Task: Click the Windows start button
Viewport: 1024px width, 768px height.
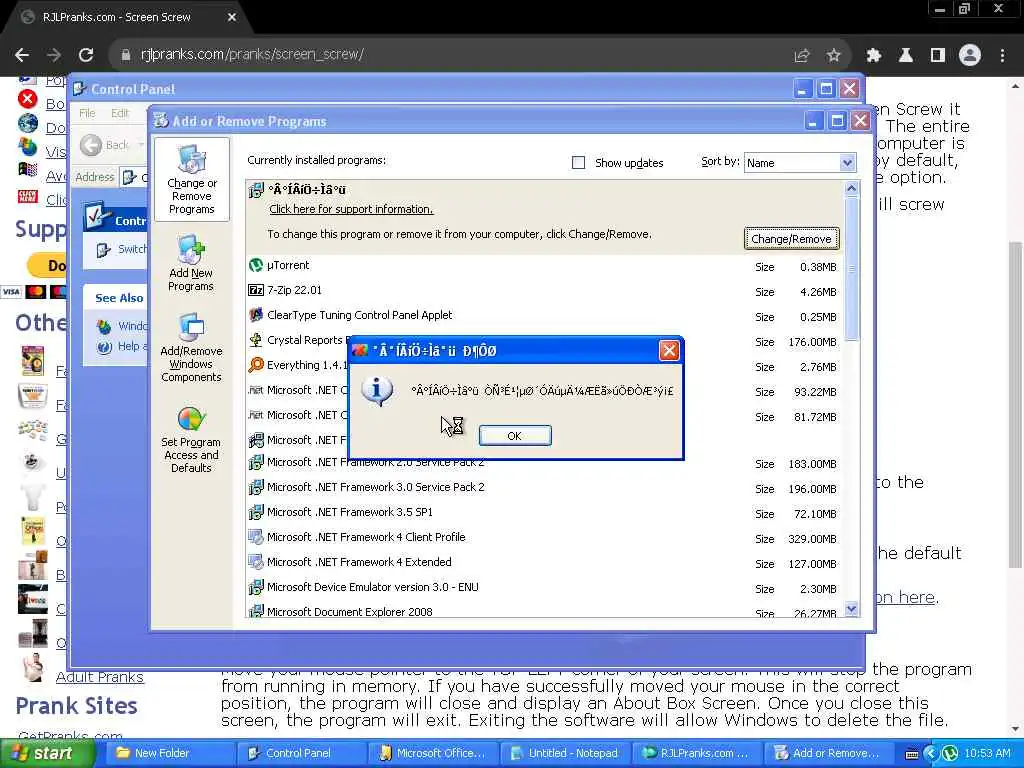Action: (x=47, y=753)
